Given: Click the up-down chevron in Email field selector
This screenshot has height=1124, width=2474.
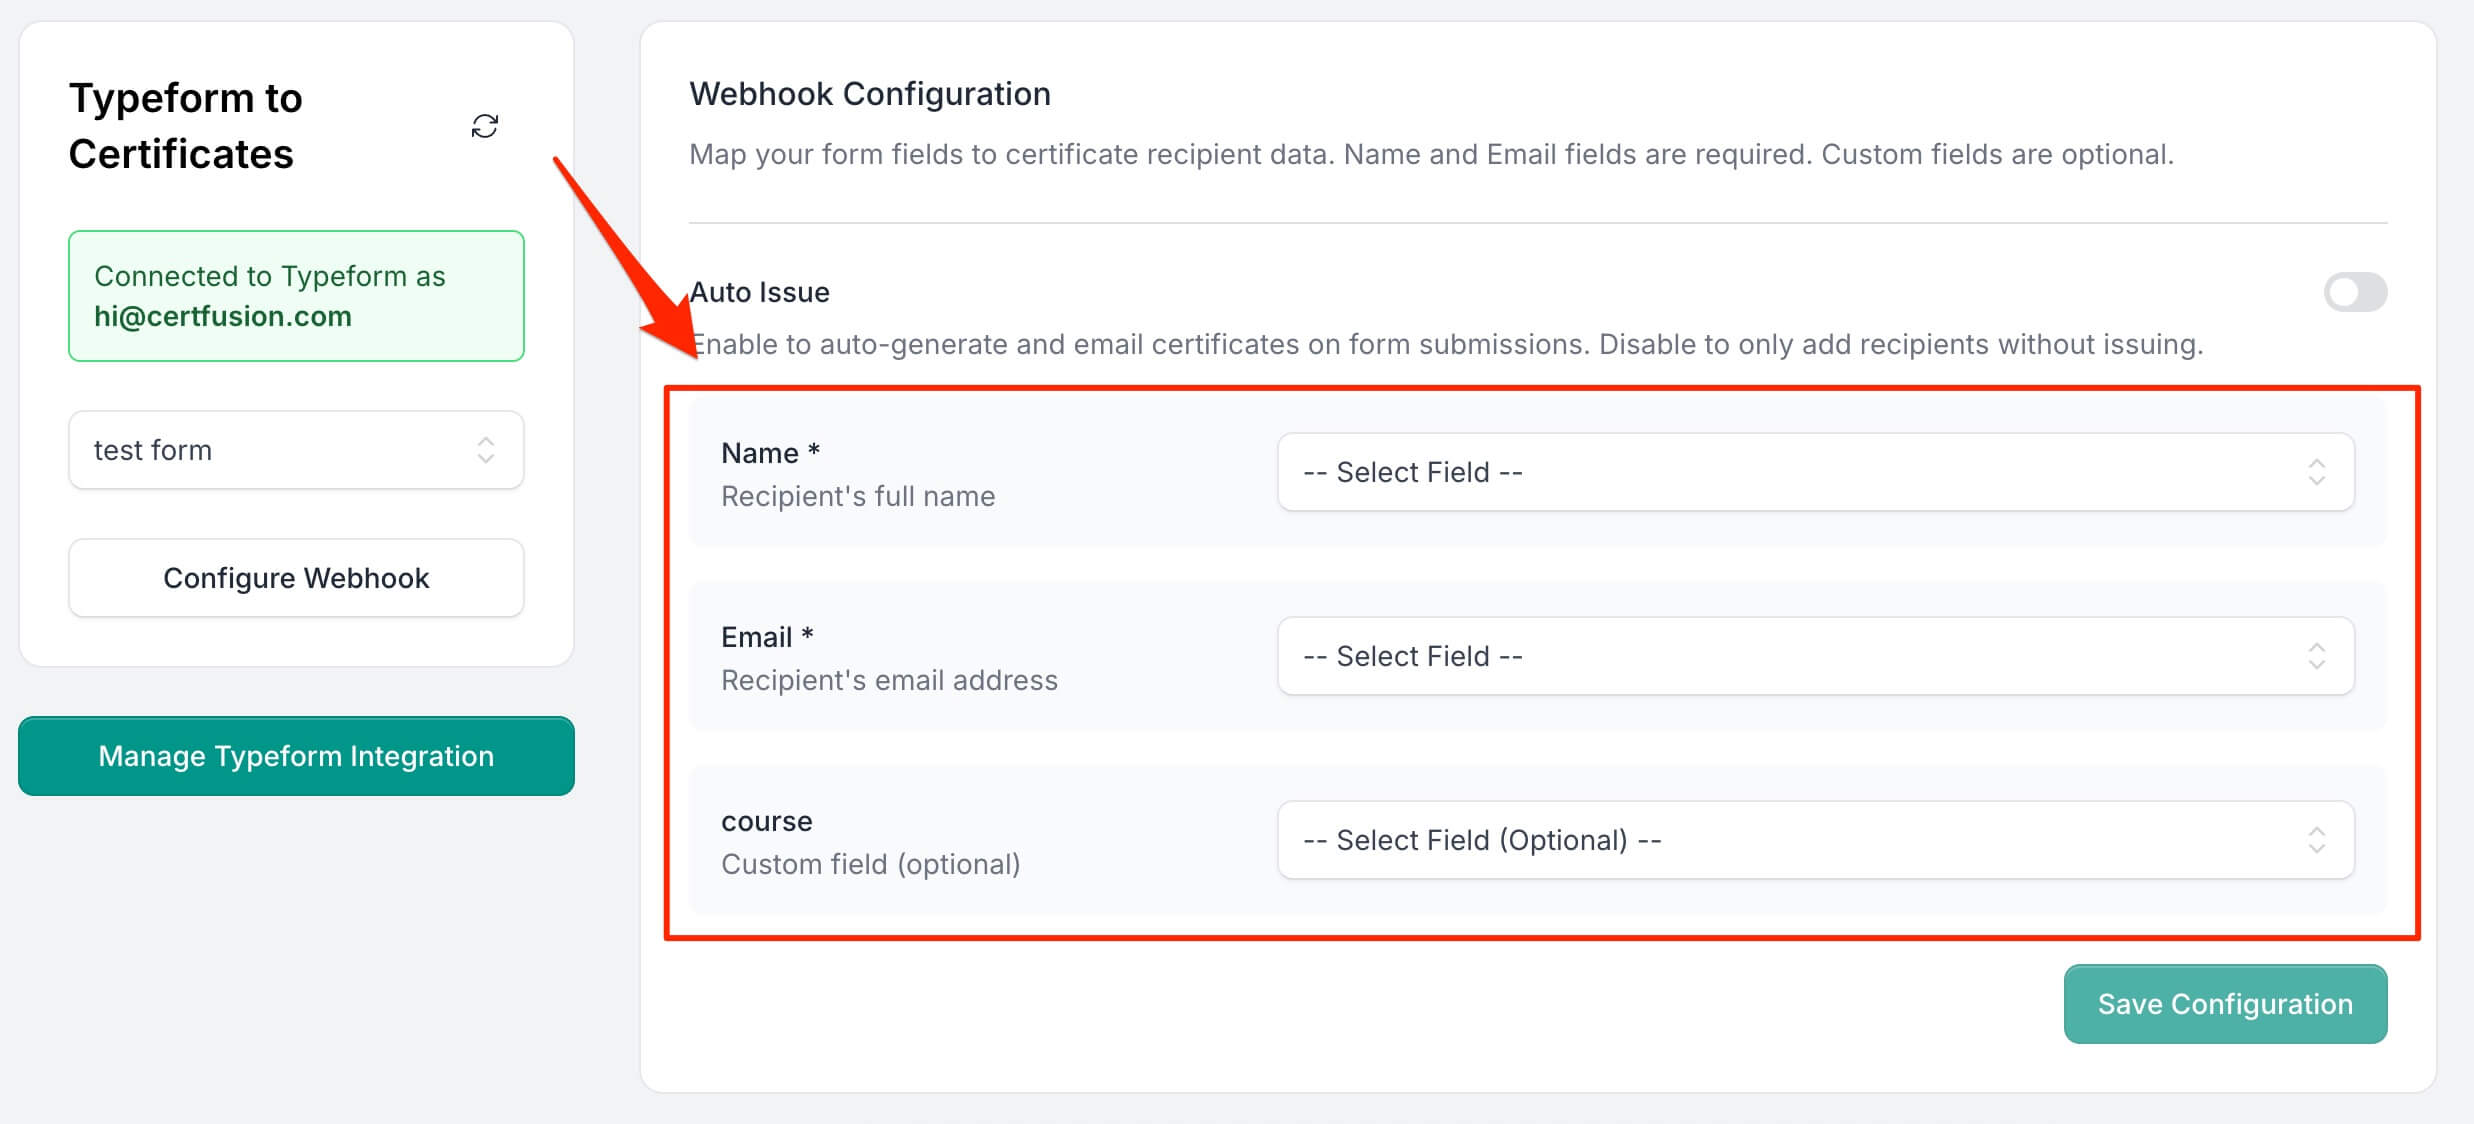Looking at the screenshot, I should pyautogui.click(x=2316, y=656).
